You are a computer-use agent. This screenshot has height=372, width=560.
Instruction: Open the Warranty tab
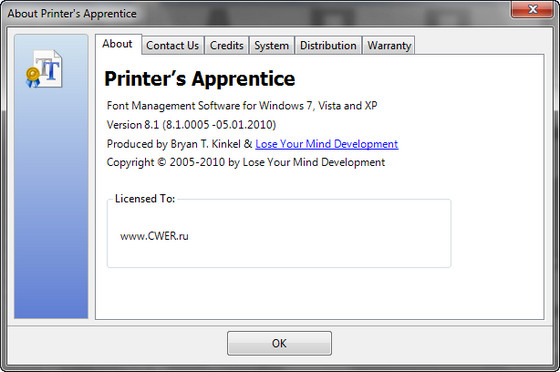pyautogui.click(x=389, y=46)
